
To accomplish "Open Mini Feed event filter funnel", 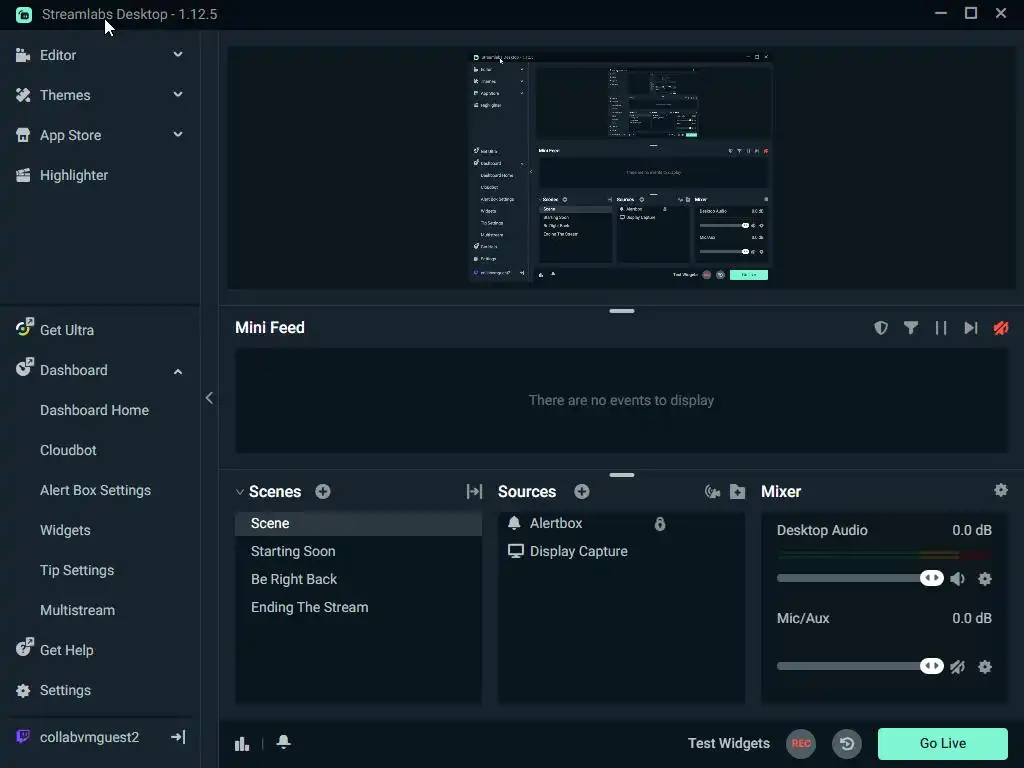I will point(911,328).
